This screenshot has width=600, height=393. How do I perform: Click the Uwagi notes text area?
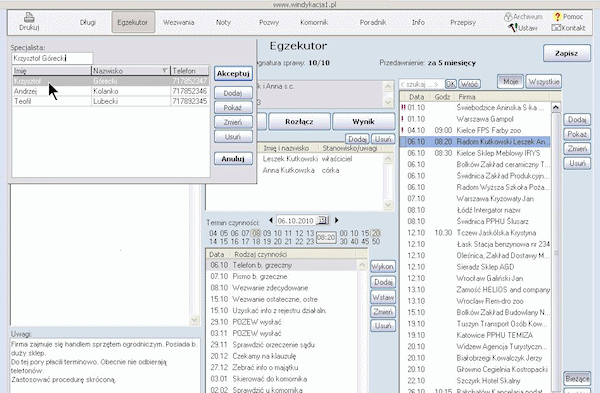105,365
